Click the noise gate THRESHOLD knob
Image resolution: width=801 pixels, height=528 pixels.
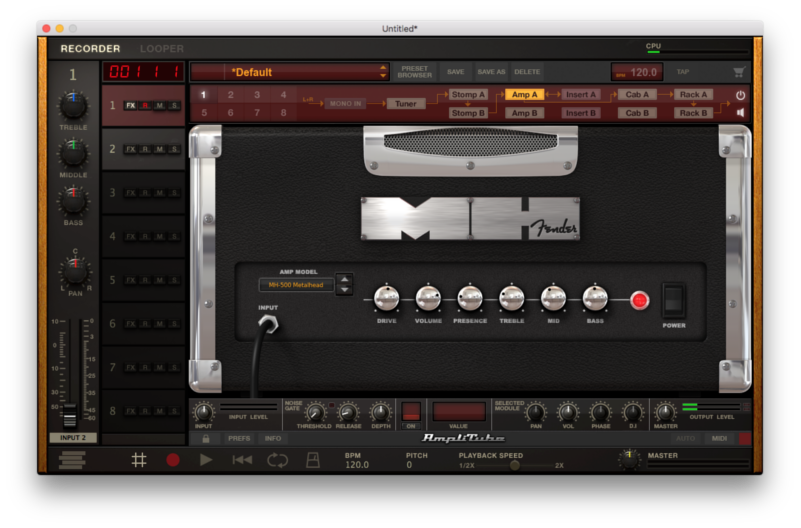[x=315, y=412]
